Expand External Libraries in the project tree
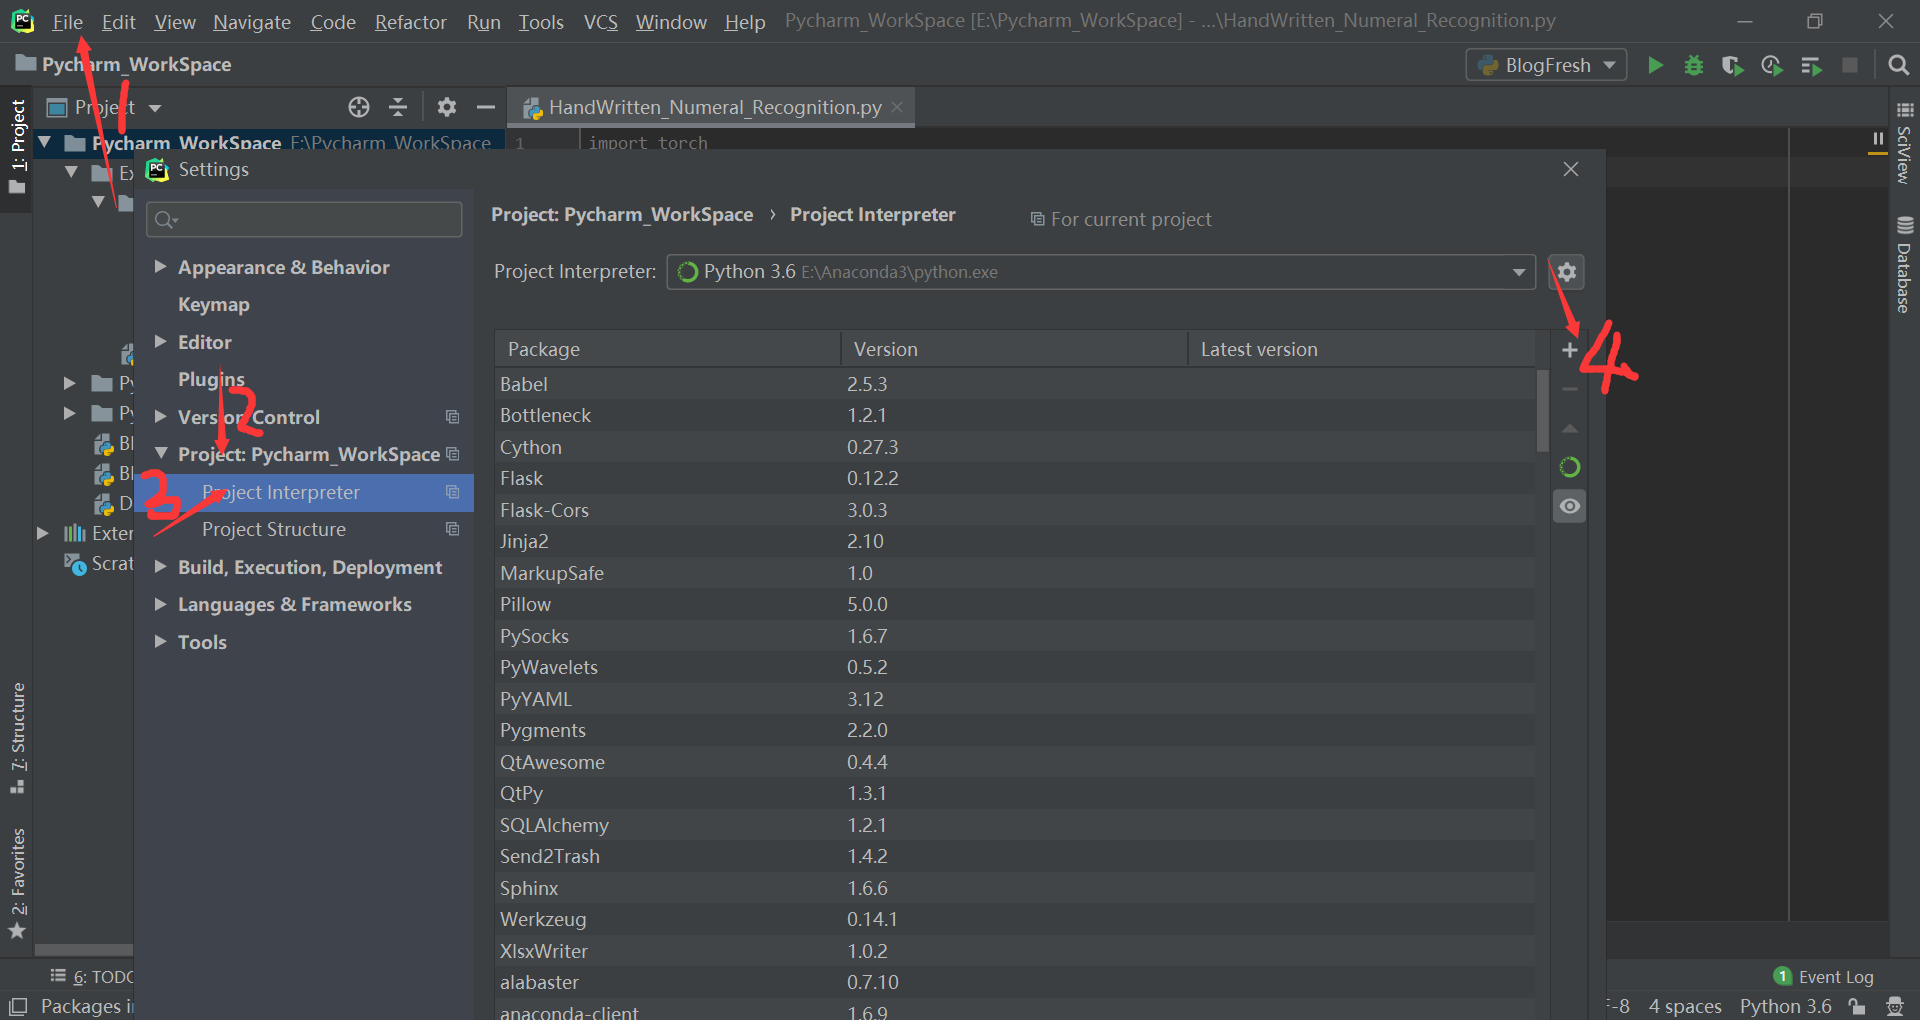1920x1020 pixels. click(x=42, y=533)
